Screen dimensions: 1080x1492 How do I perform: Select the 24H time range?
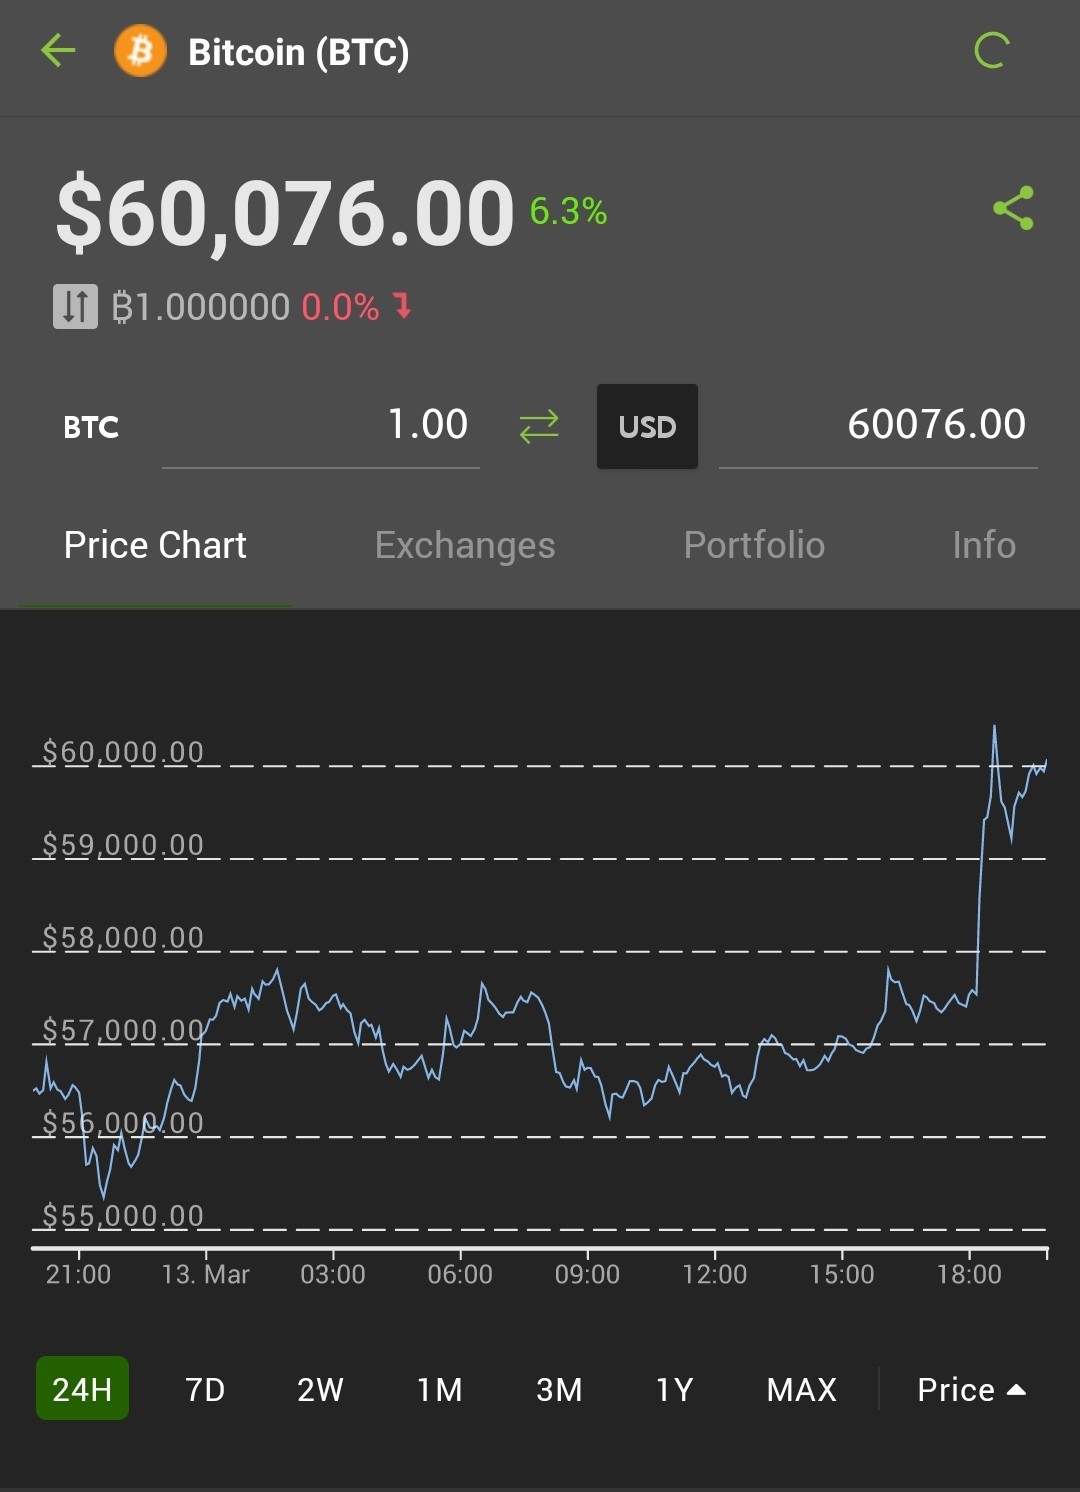(x=82, y=1388)
